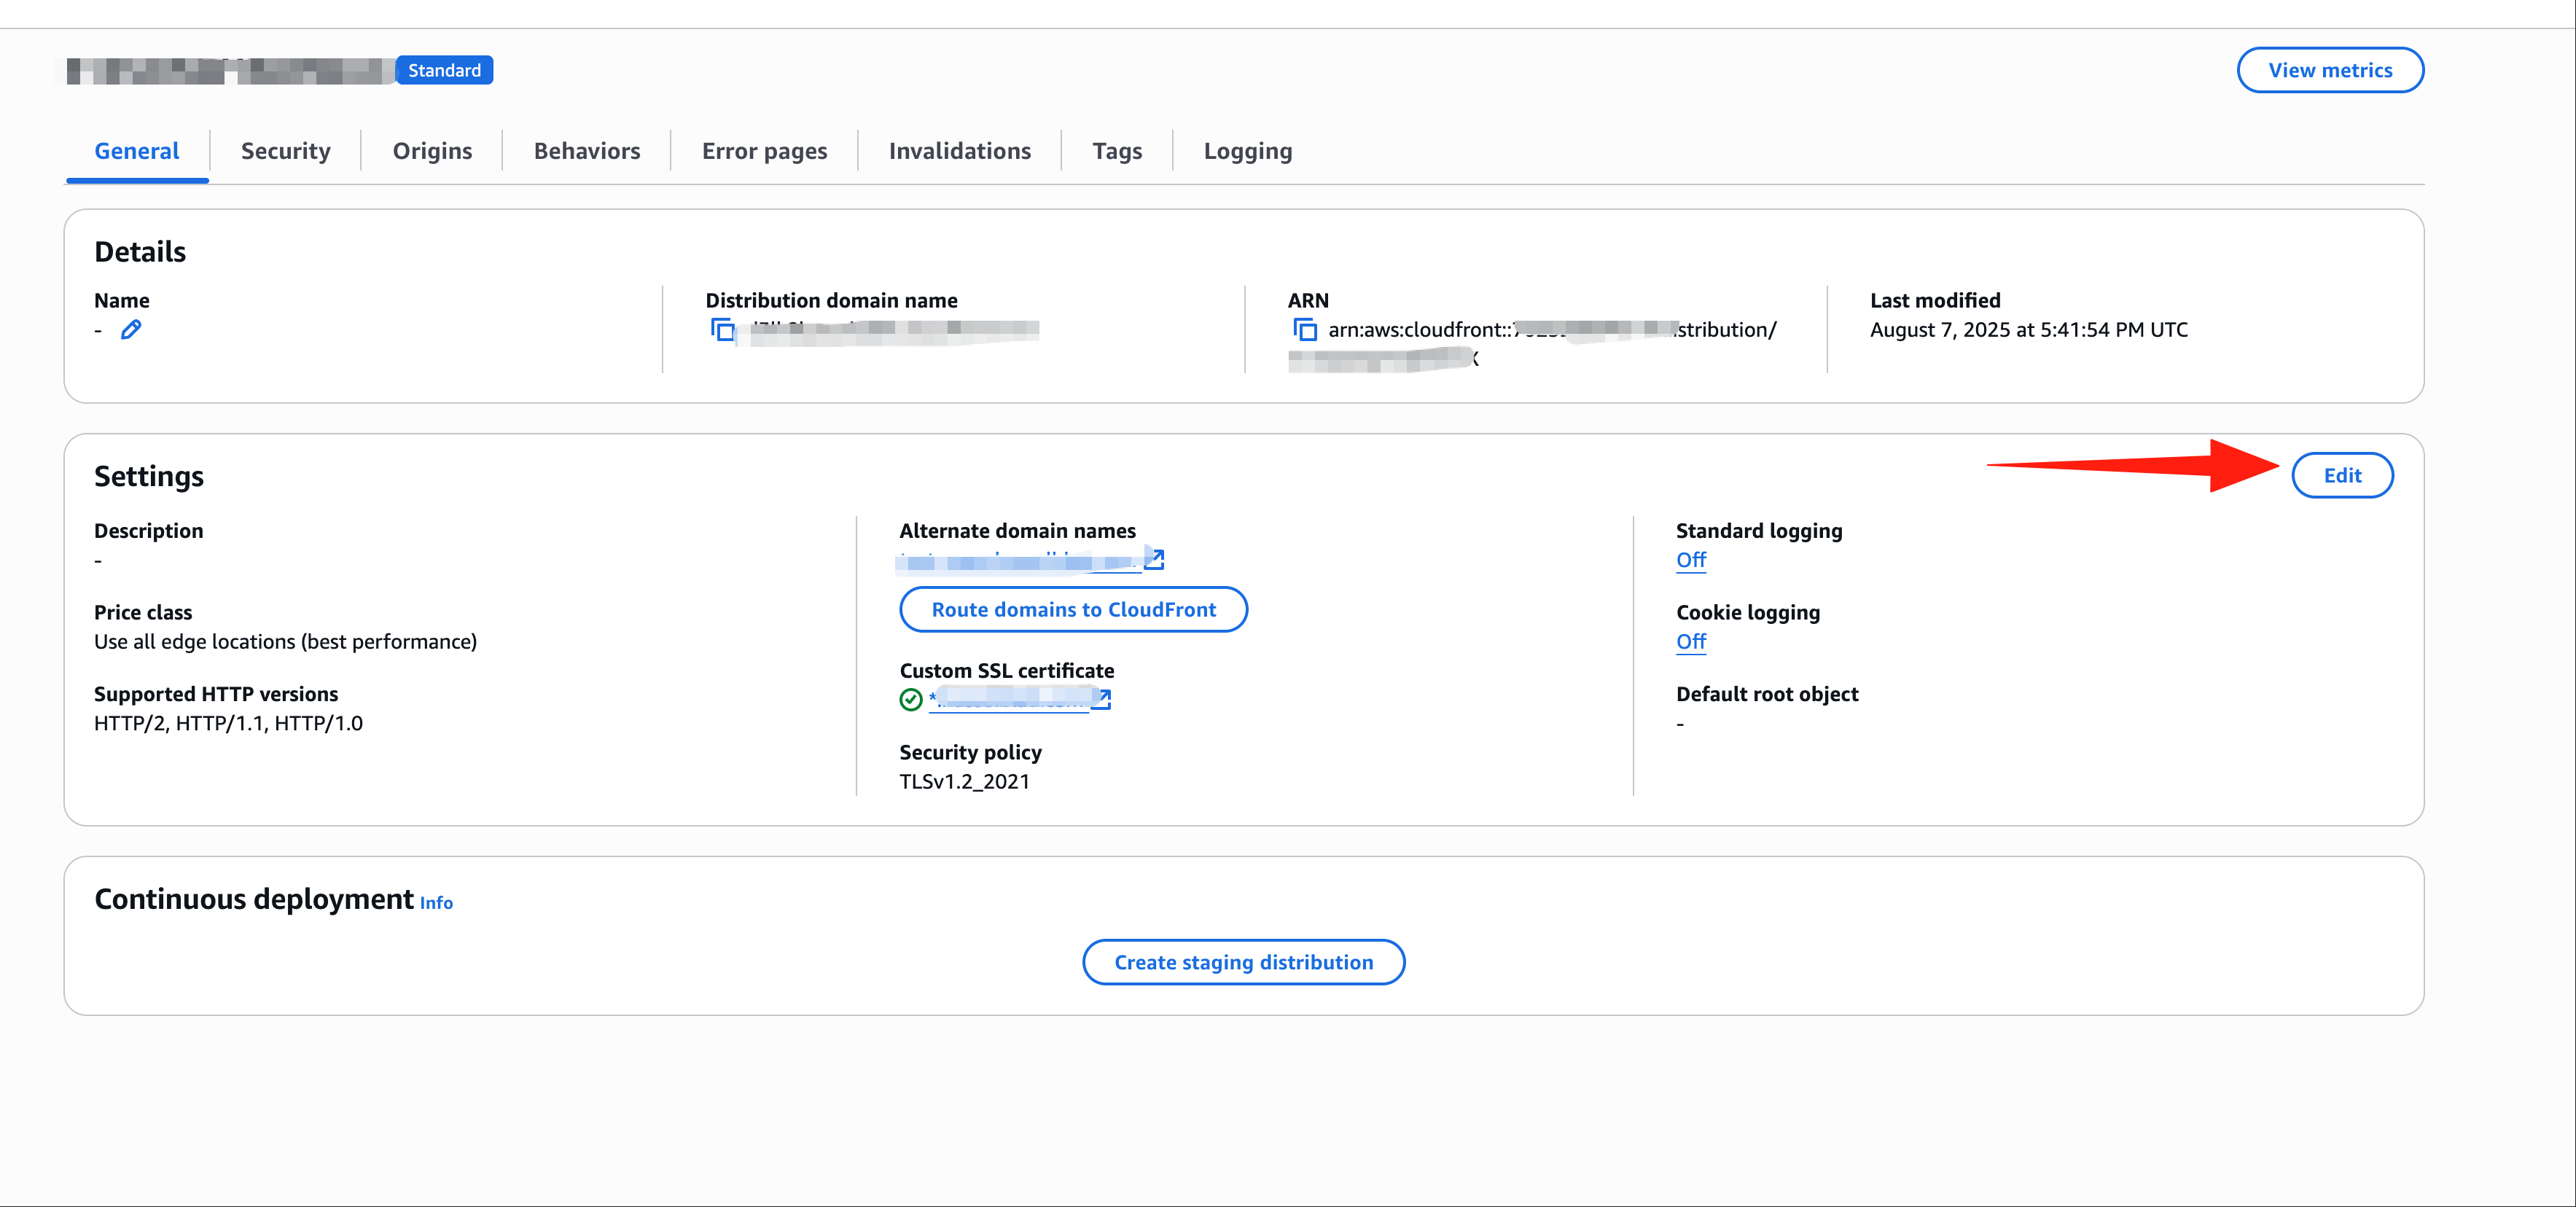The image size is (2576, 1207).
Task: Click Continuous deployment Info link
Action: point(436,903)
